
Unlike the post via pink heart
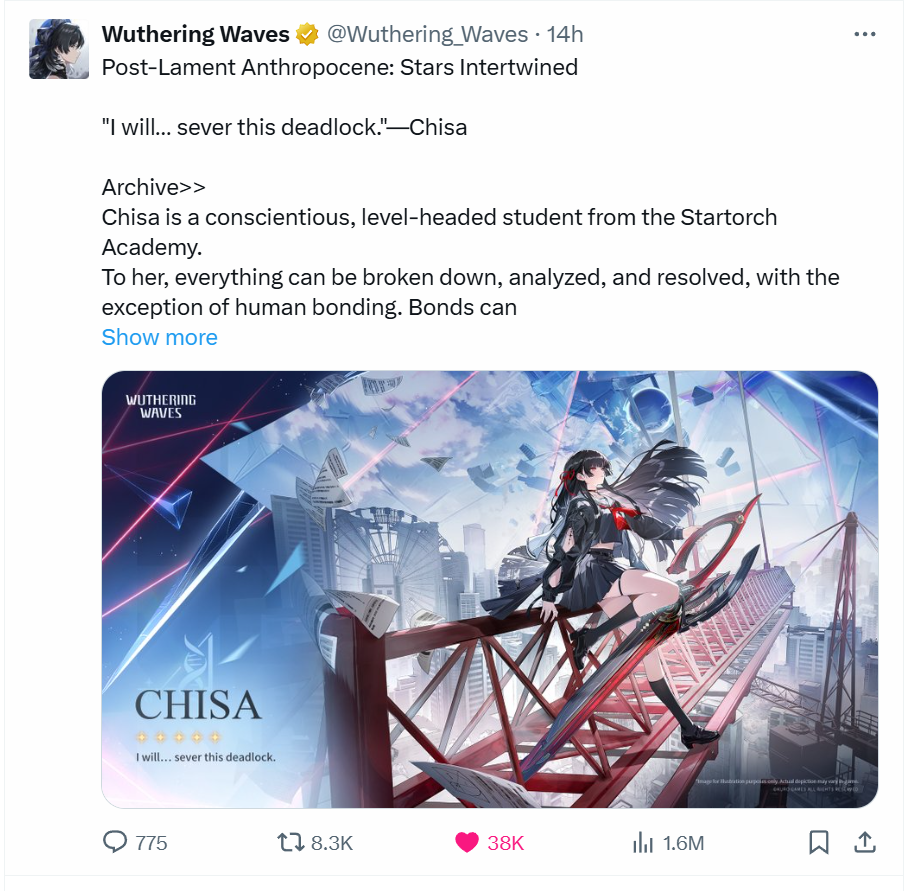tap(466, 843)
